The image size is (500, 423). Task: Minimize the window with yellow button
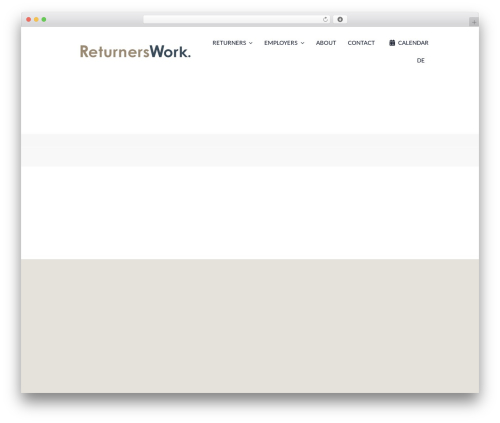(x=36, y=19)
